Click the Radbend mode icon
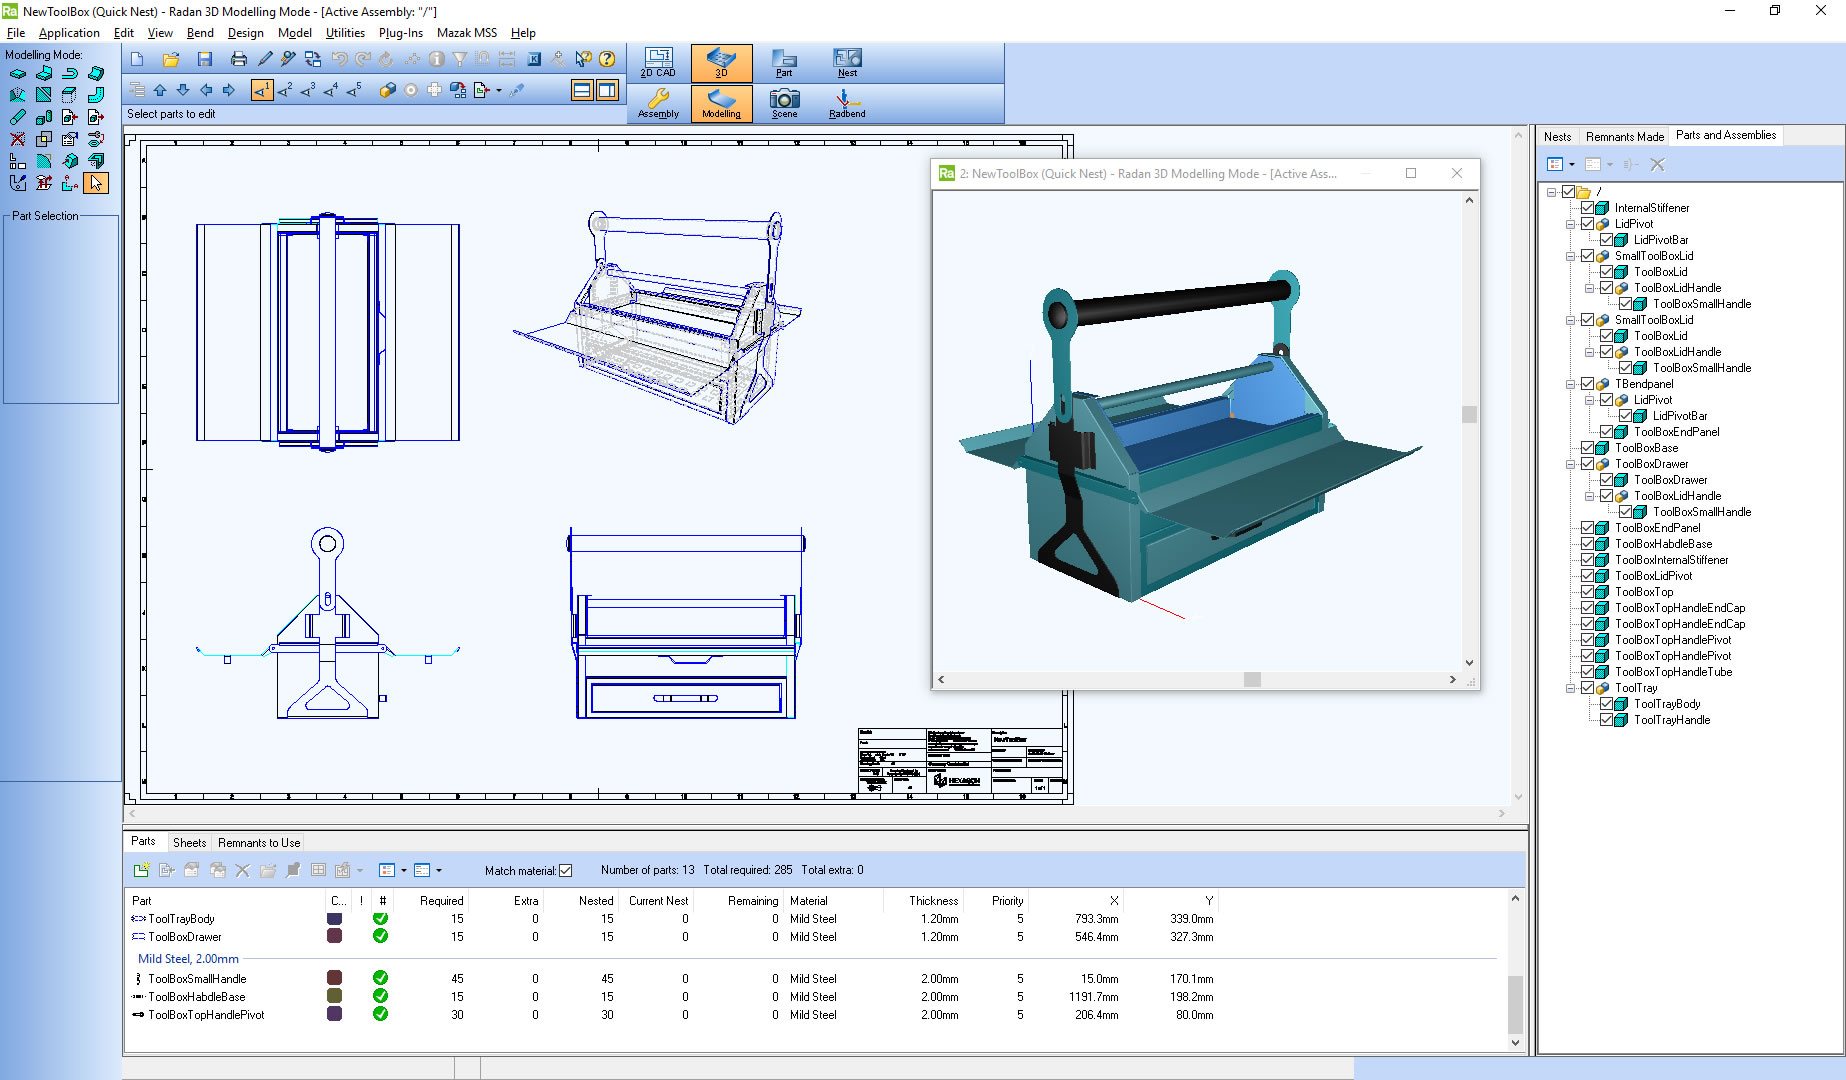Image resolution: width=1846 pixels, height=1080 pixels. 846,103
